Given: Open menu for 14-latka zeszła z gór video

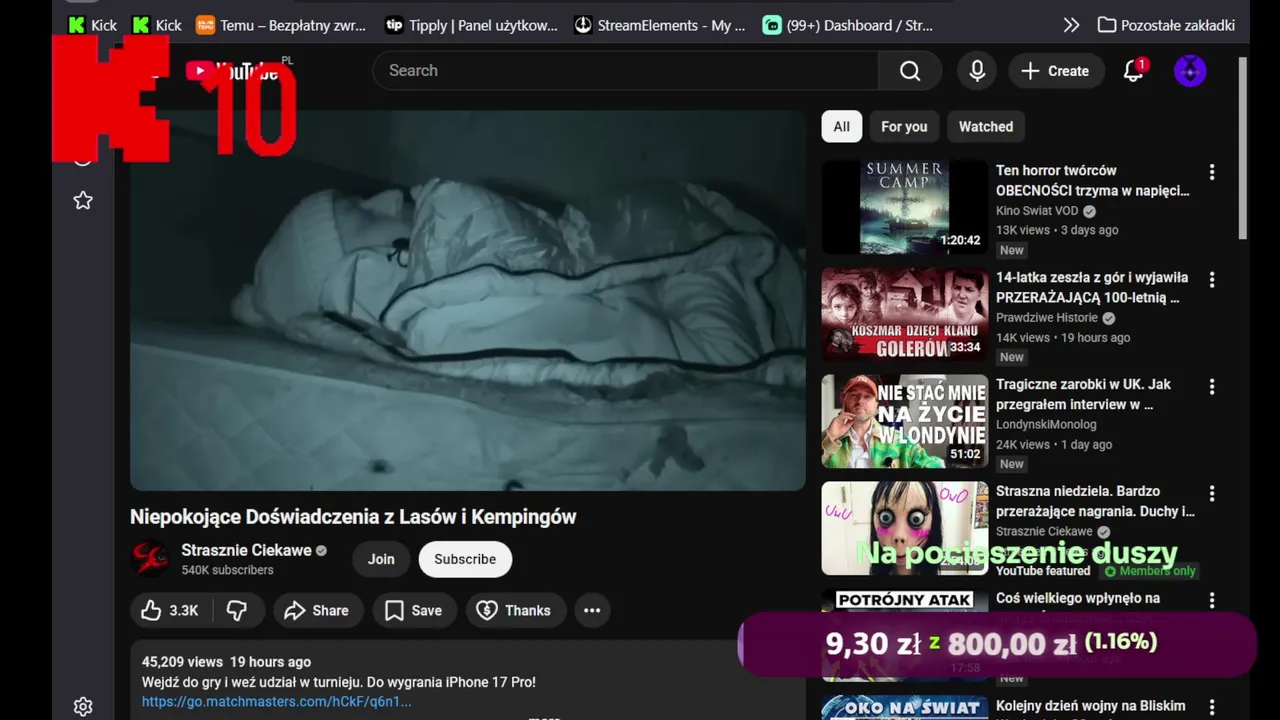Looking at the screenshot, I should pos(1212,279).
